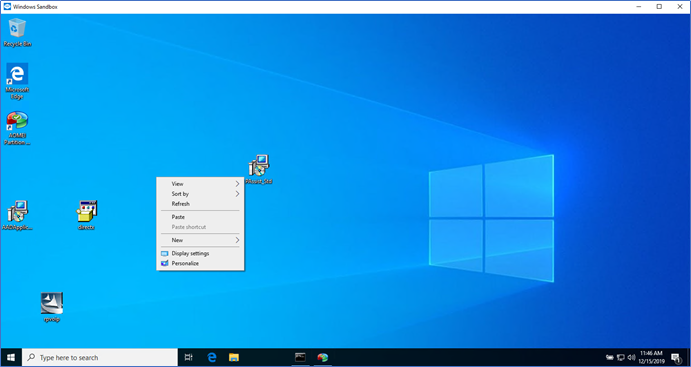
Task: Switch to the Command Prompt taskbar window
Action: [x=300, y=357]
